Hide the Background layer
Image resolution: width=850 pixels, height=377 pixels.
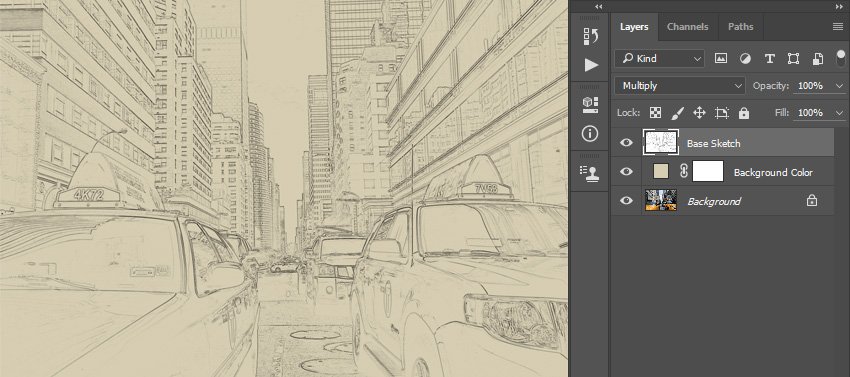point(626,201)
